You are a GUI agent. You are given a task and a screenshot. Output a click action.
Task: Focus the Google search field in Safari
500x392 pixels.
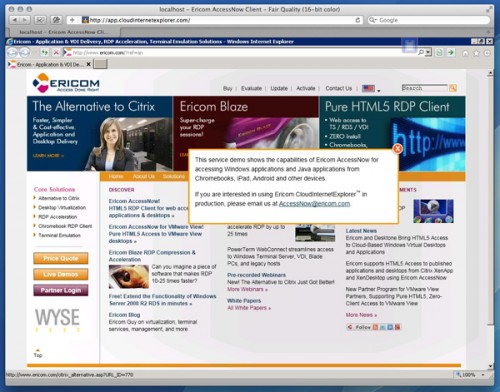[x=429, y=20]
